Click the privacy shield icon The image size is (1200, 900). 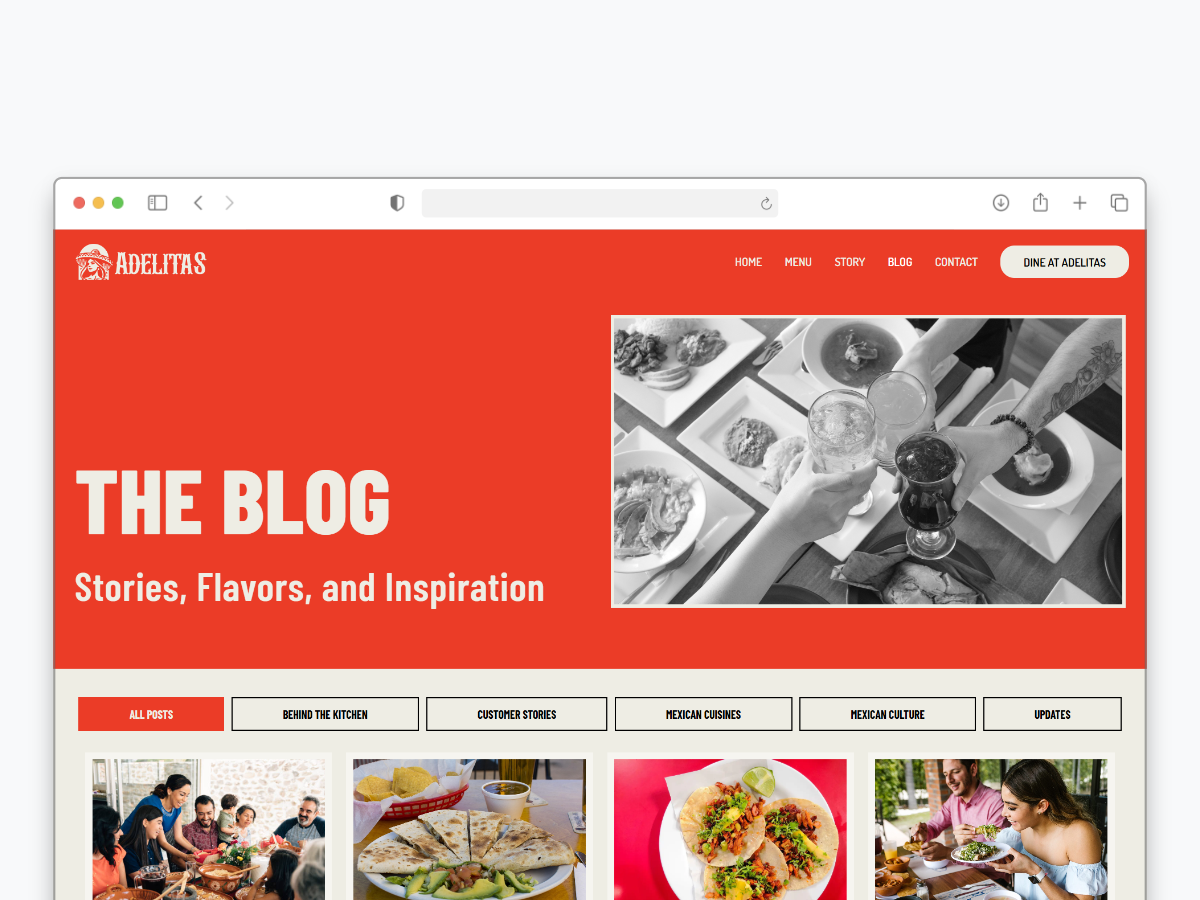coord(397,203)
